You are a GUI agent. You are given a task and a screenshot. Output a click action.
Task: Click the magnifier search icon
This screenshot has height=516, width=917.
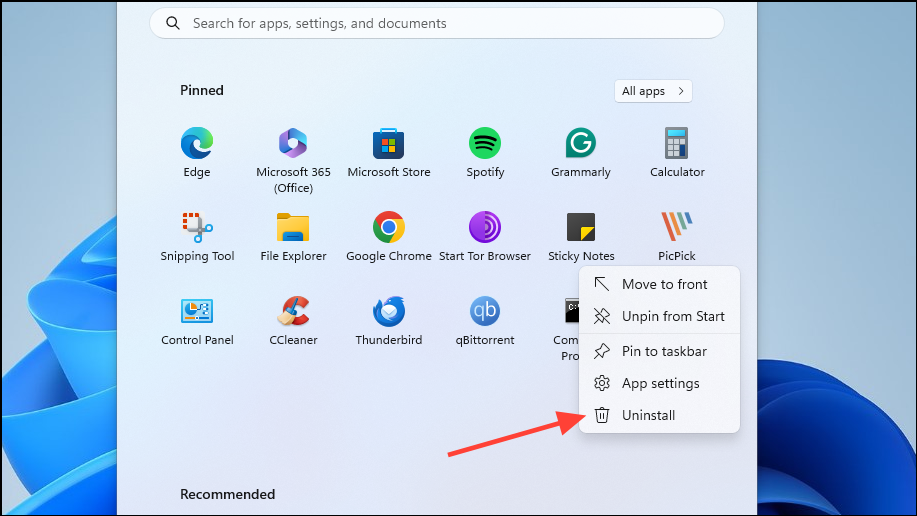(173, 23)
